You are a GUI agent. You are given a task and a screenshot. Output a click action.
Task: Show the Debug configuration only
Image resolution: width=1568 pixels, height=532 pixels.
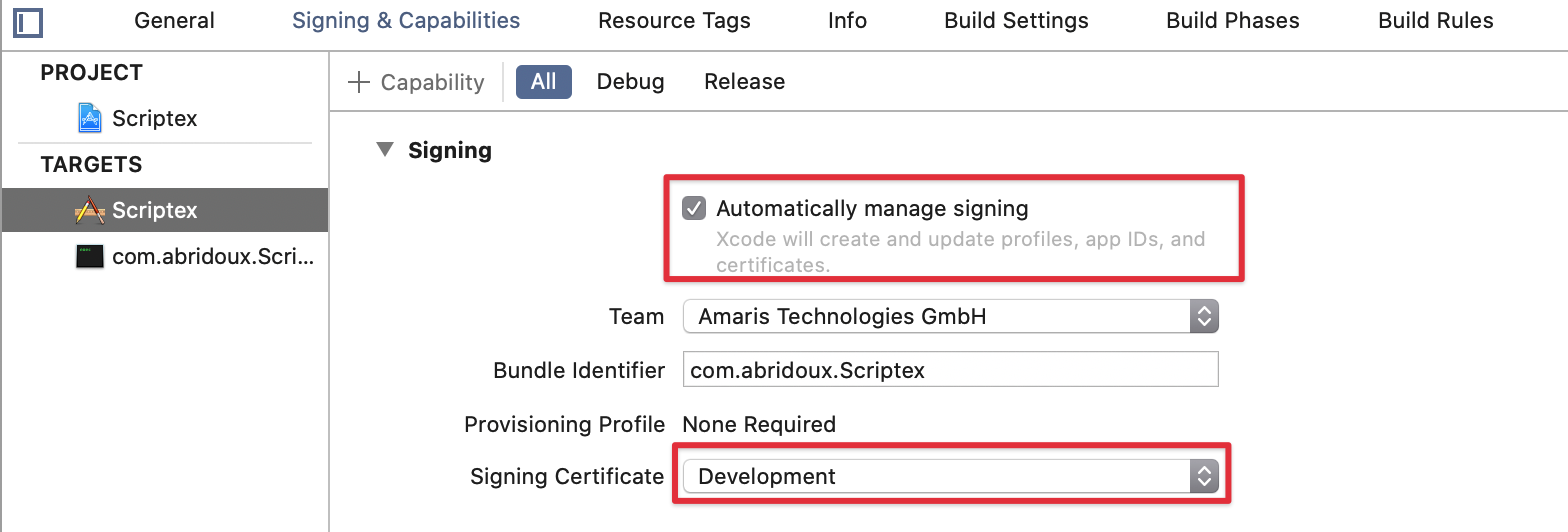[x=630, y=82]
